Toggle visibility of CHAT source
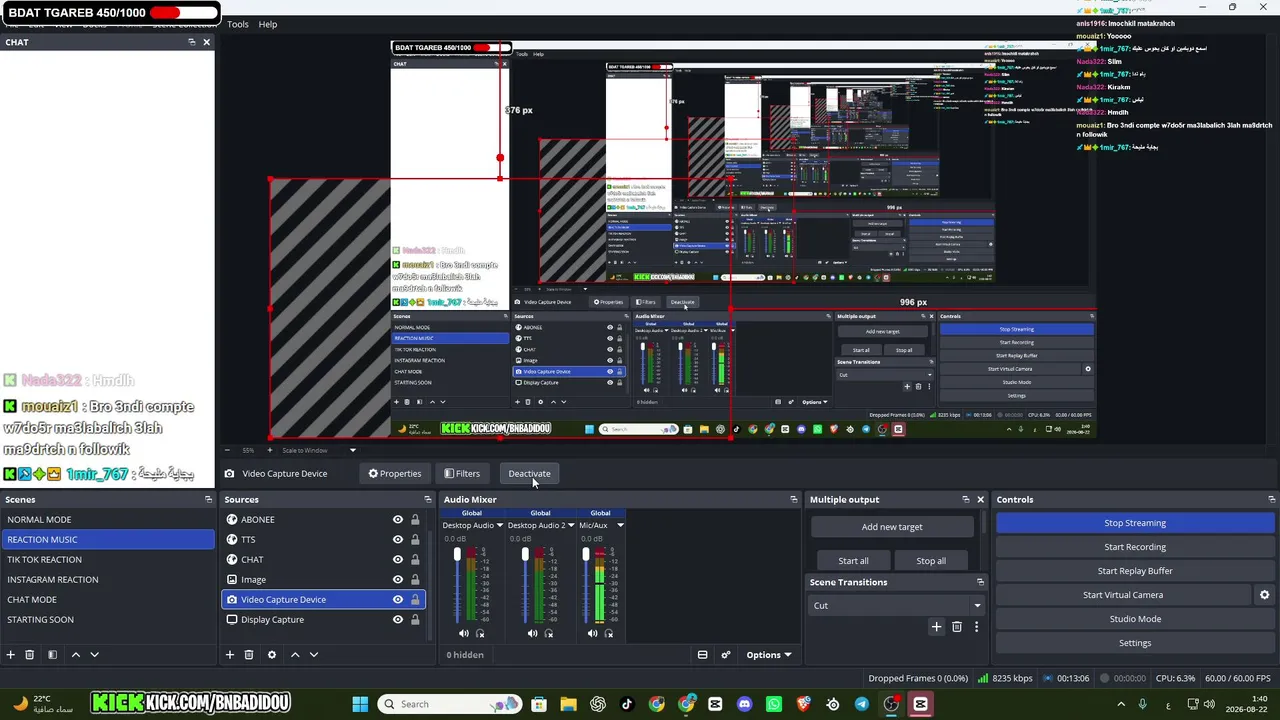This screenshot has width=1280, height=720. (x=398, y=560)
